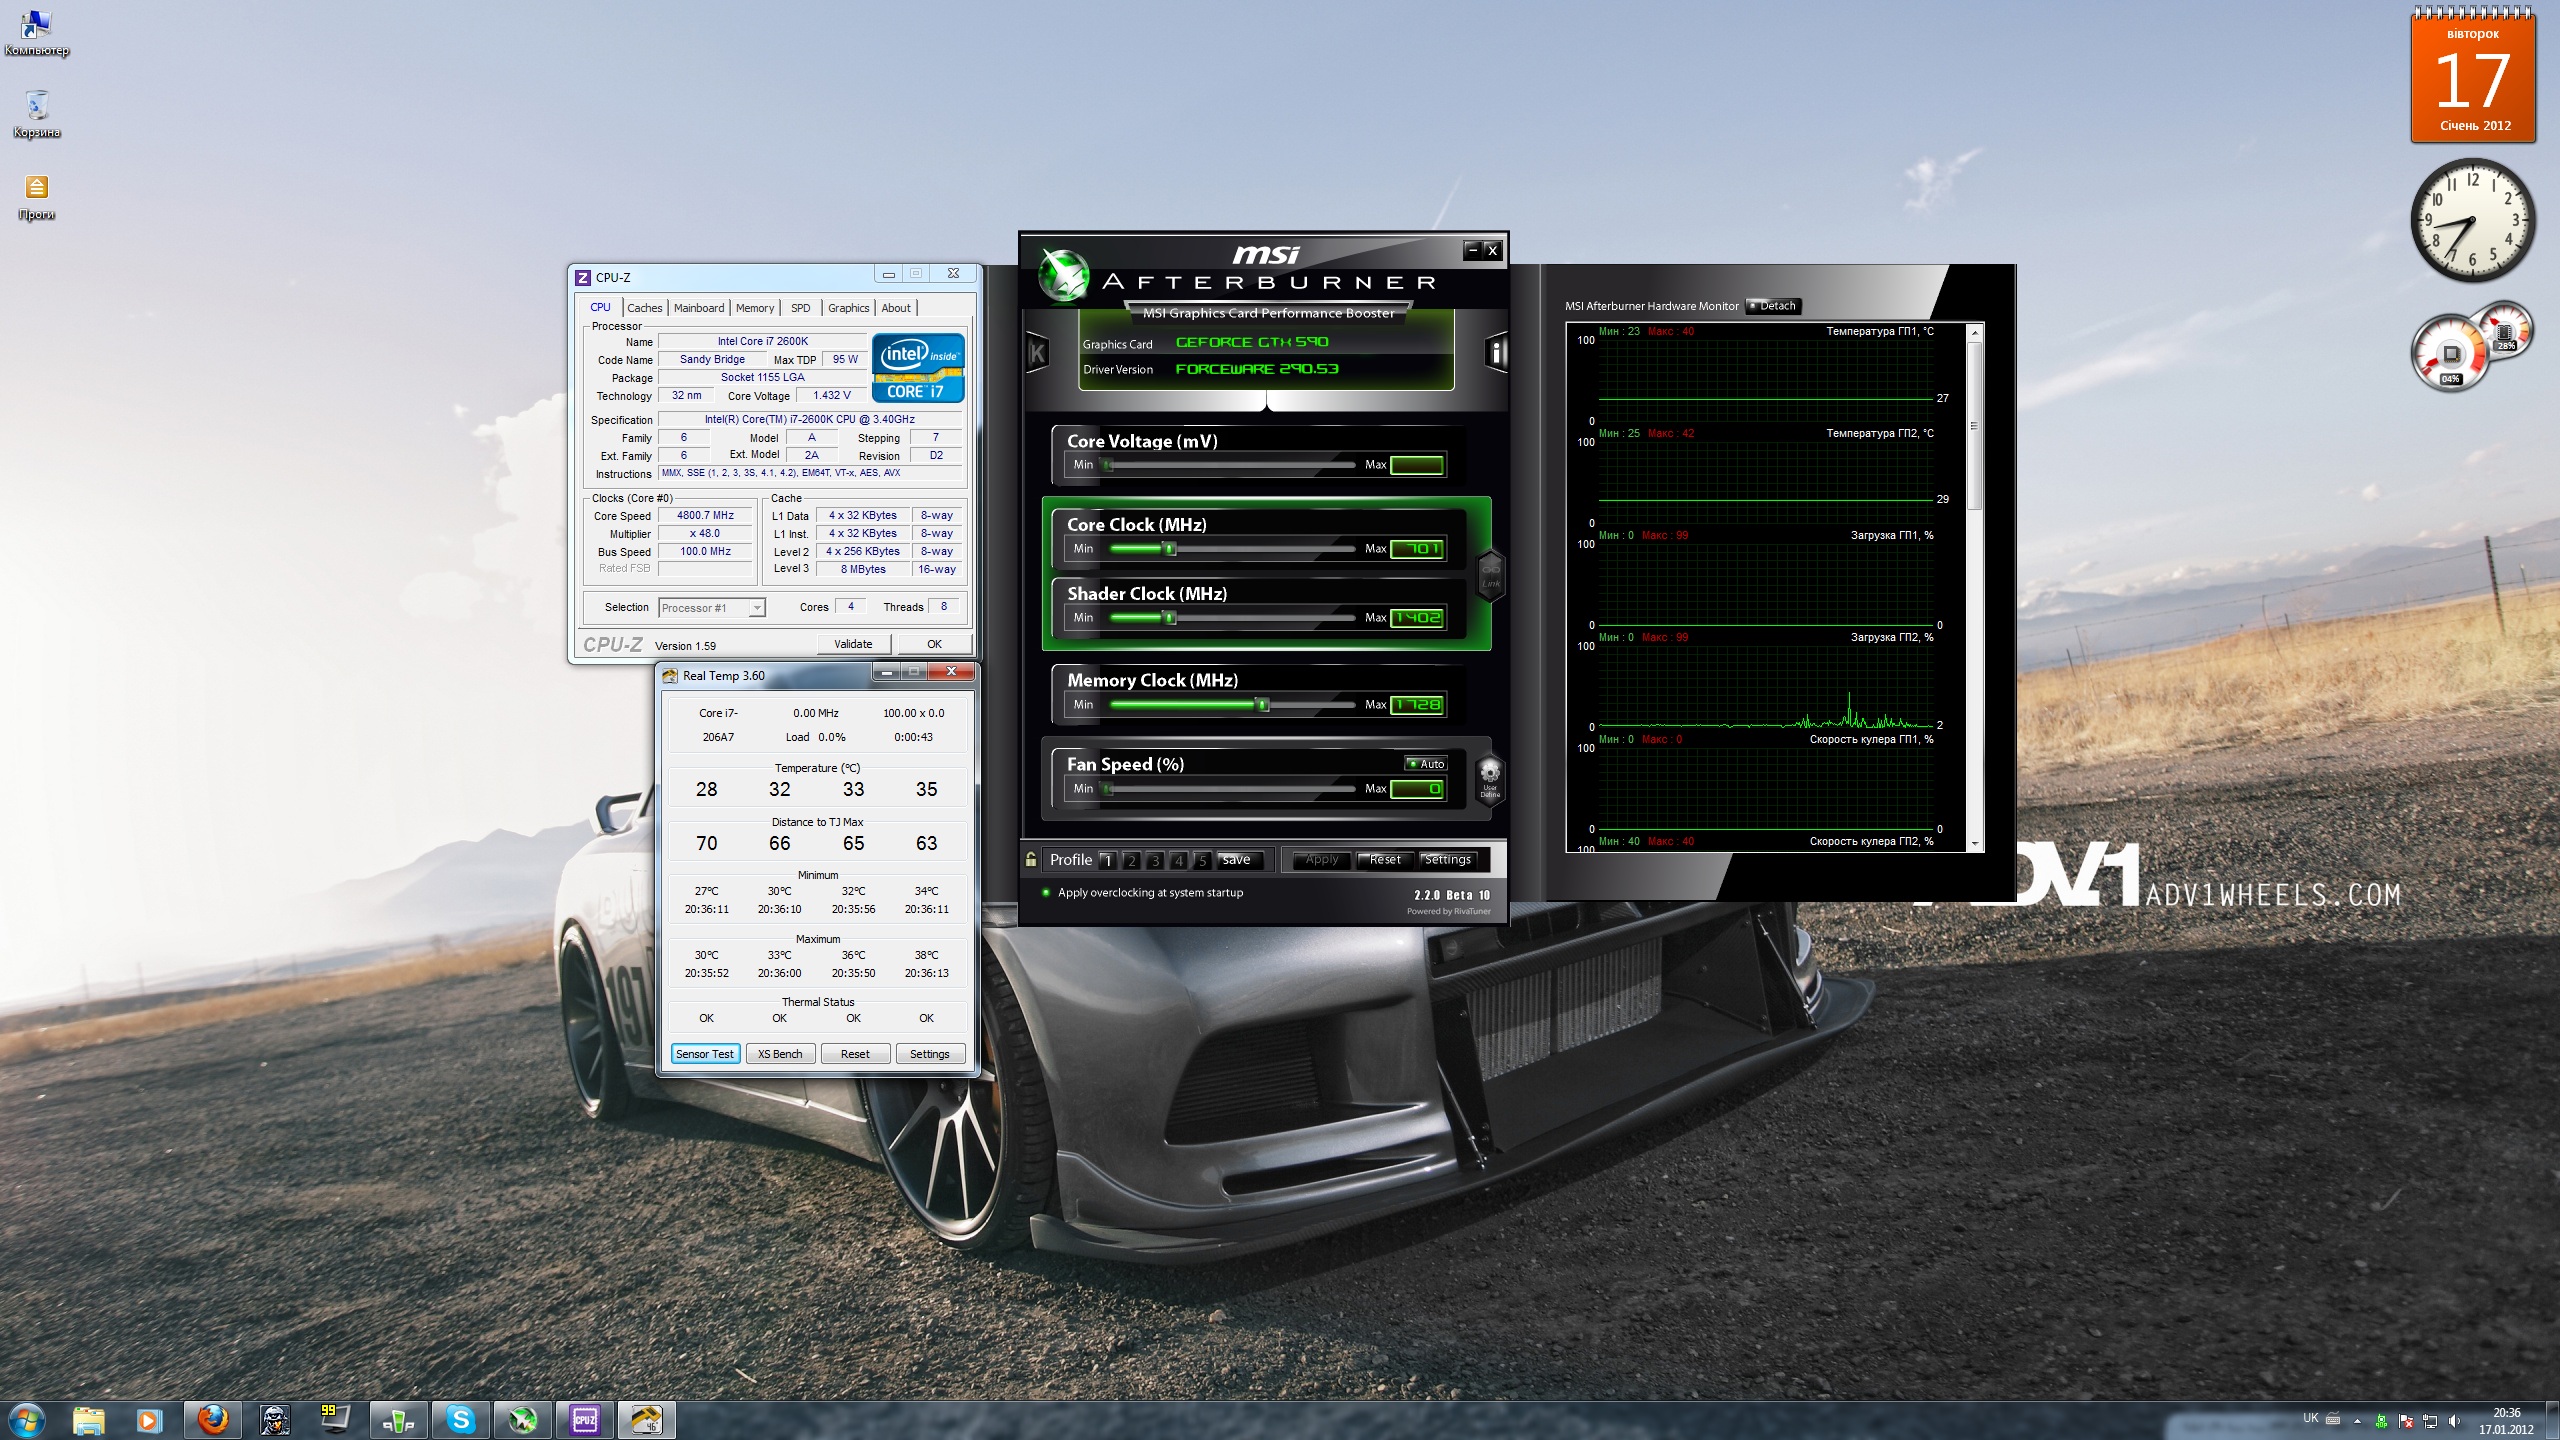Open the Afterburner info button
This screenshot has width=2560, height=1440.
1496,352
